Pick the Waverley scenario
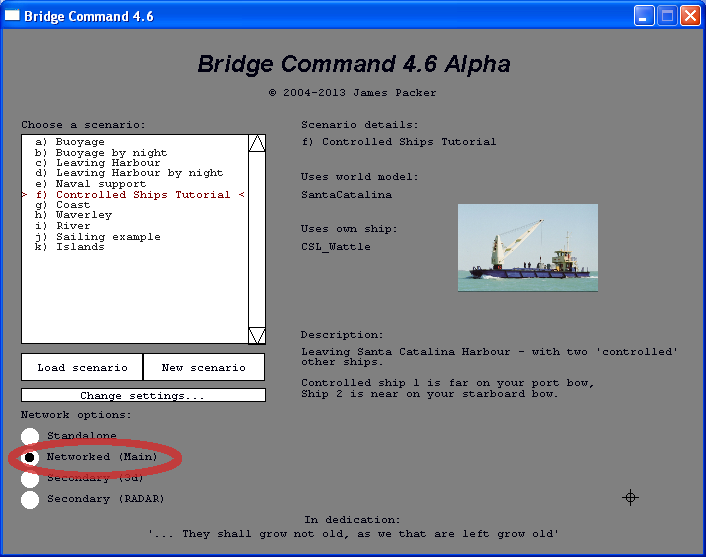Image resolution: width=706 pixels, height=557 pixels. (73, 215)
